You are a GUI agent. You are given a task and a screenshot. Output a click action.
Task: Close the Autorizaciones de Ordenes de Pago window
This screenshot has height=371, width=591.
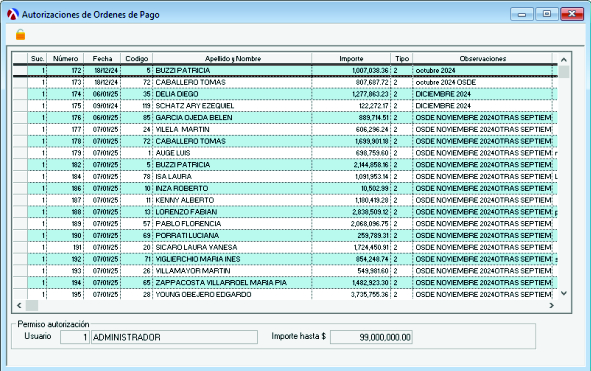(572, 14)
